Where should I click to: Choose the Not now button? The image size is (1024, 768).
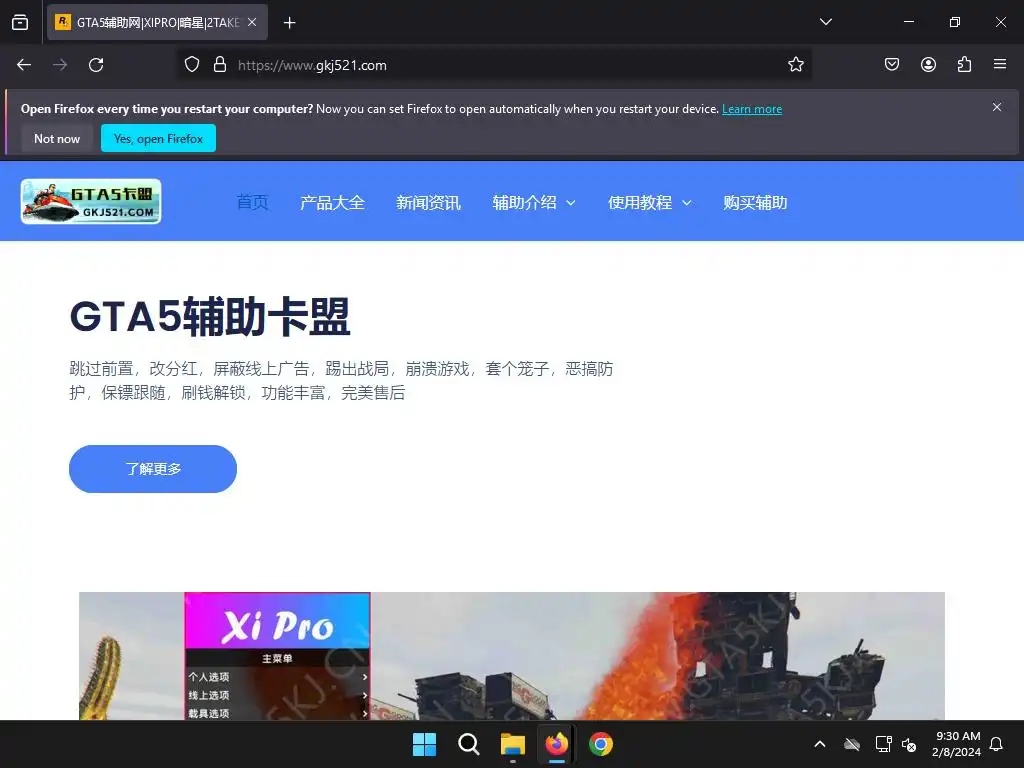pyautogui.click(x=57, y=138)
